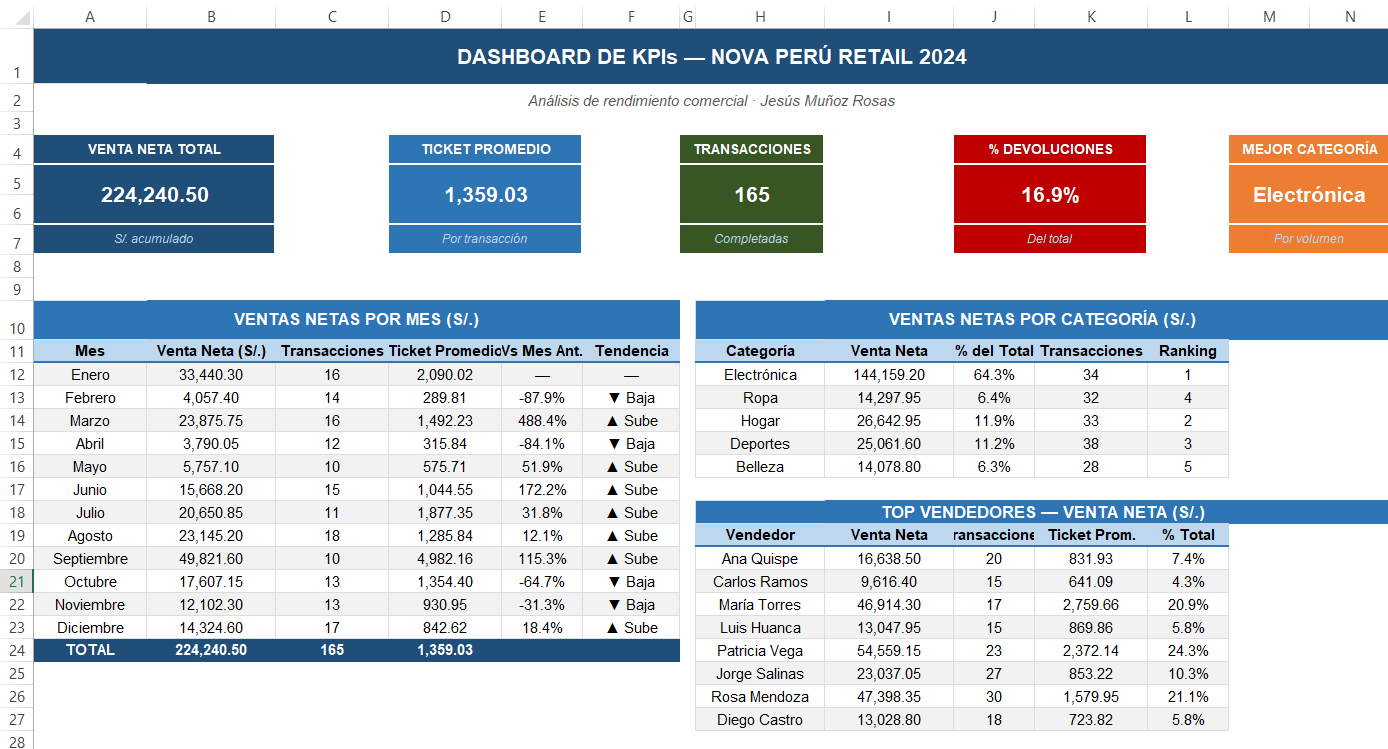Click VENTAS NETAS POR MES section header
The width and height of the screenshot is (1388, 749).
tap(357, 320)
